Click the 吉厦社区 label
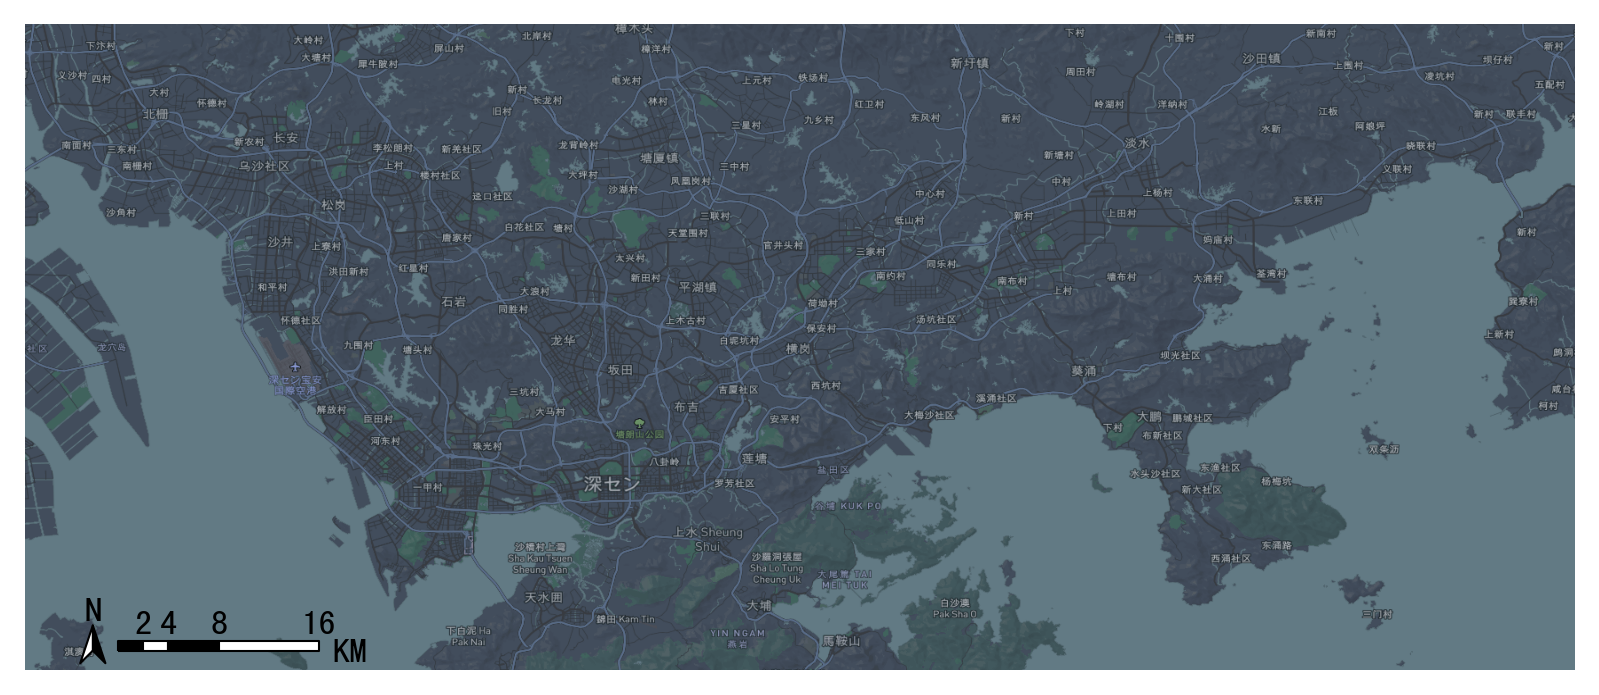This screenshot has height=695, width=1599. (x=738, y=389)
